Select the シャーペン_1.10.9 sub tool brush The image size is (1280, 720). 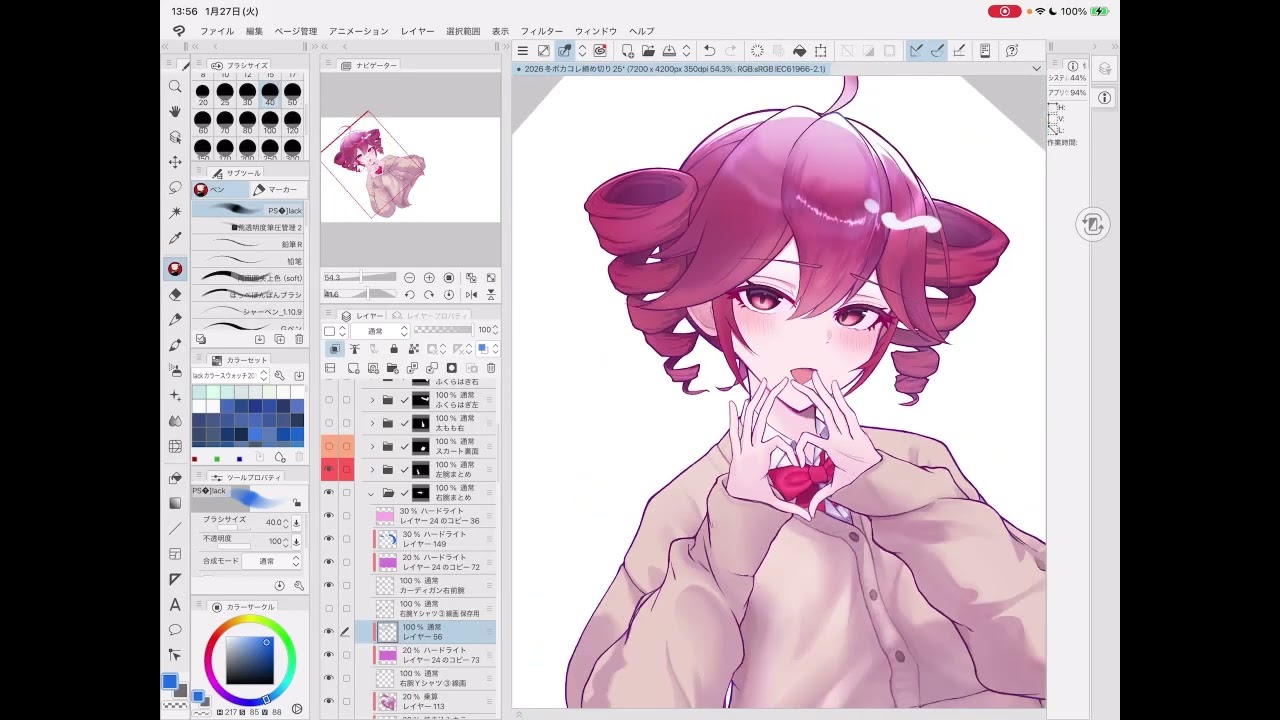click(x=247, y=311)
